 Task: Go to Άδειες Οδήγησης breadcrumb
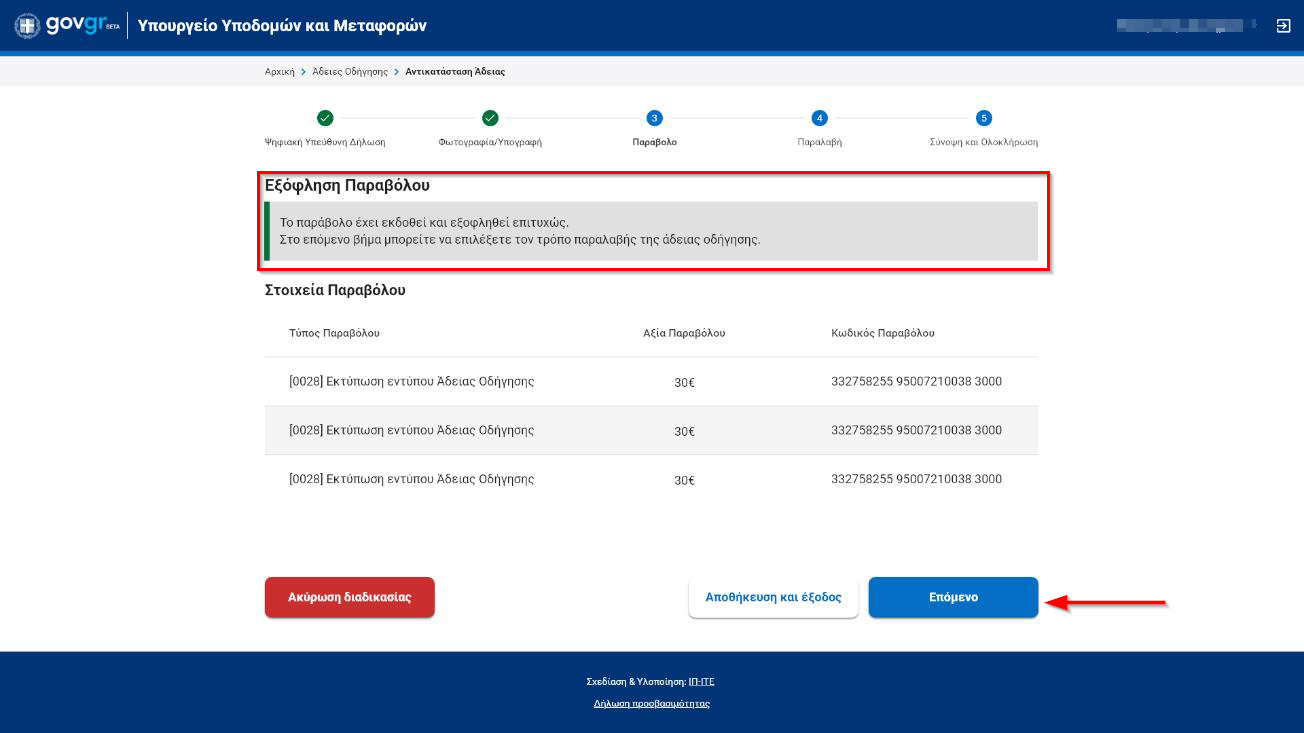click(350, 72)
